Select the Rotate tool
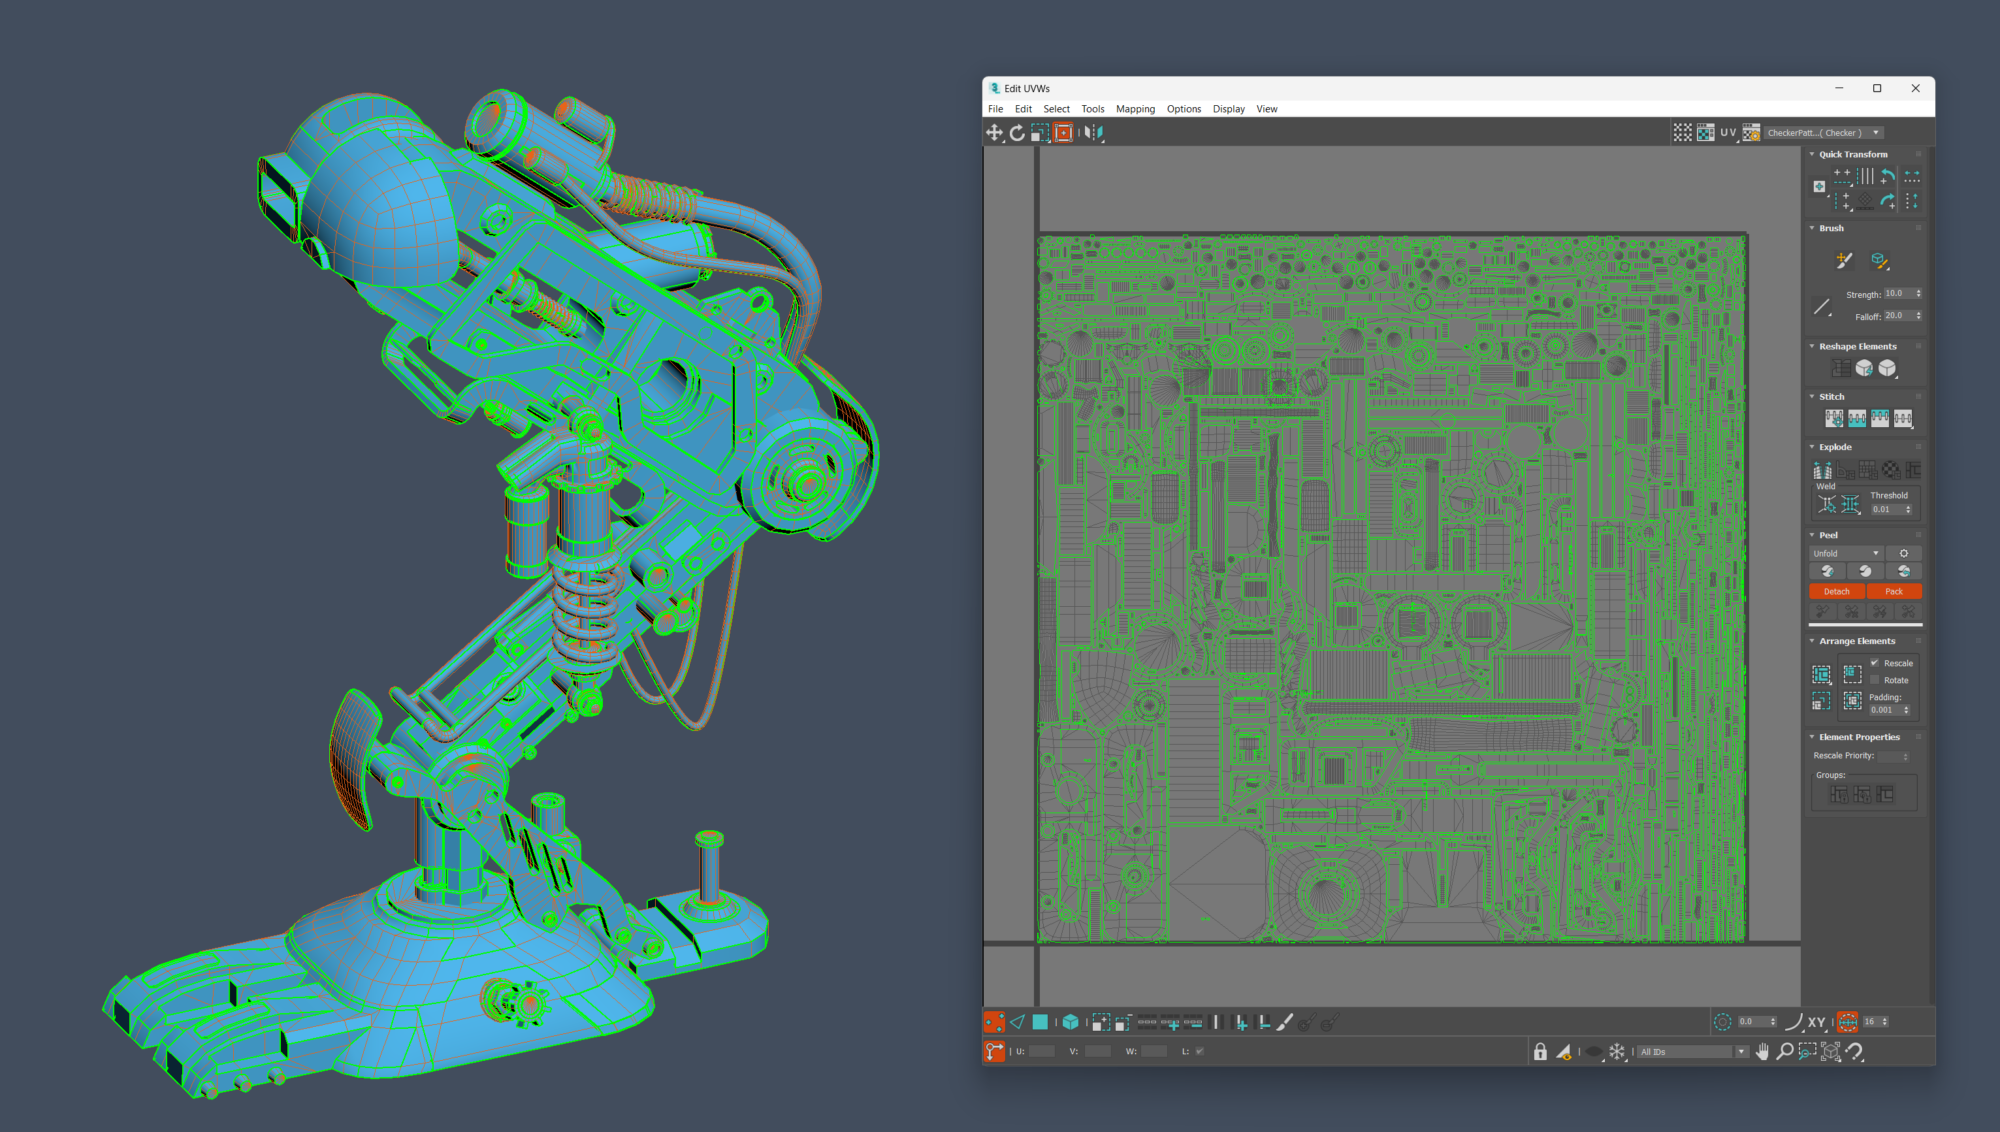This screenshot has width=2000, height=1132. point(1016,132)
